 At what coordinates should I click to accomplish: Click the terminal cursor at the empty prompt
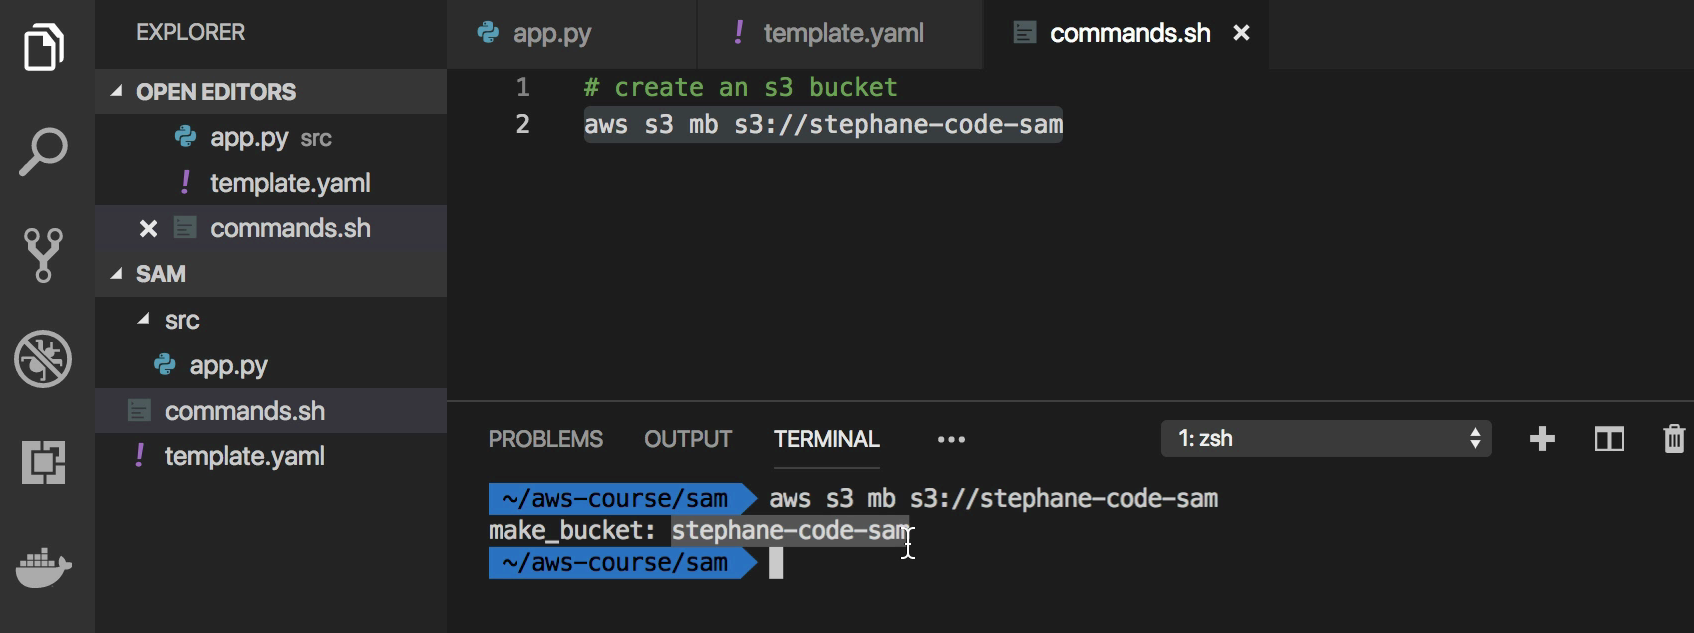tap(776, 563)
